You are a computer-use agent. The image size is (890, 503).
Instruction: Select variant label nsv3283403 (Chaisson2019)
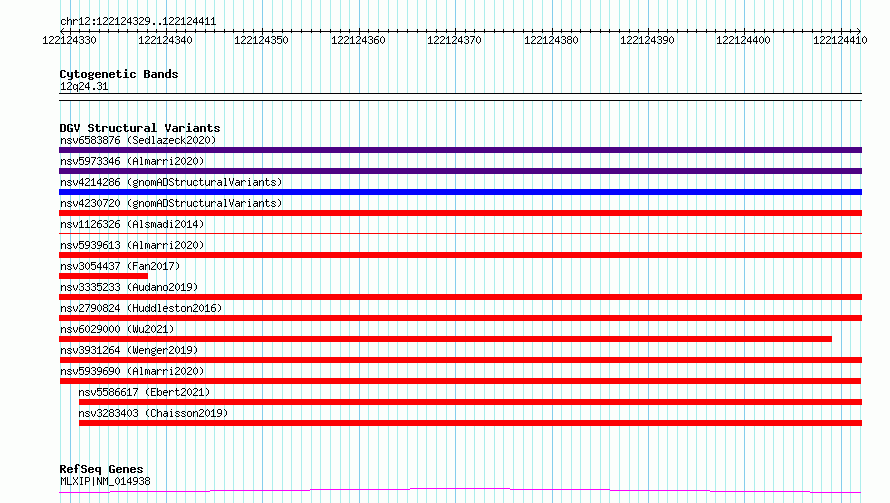153,413
